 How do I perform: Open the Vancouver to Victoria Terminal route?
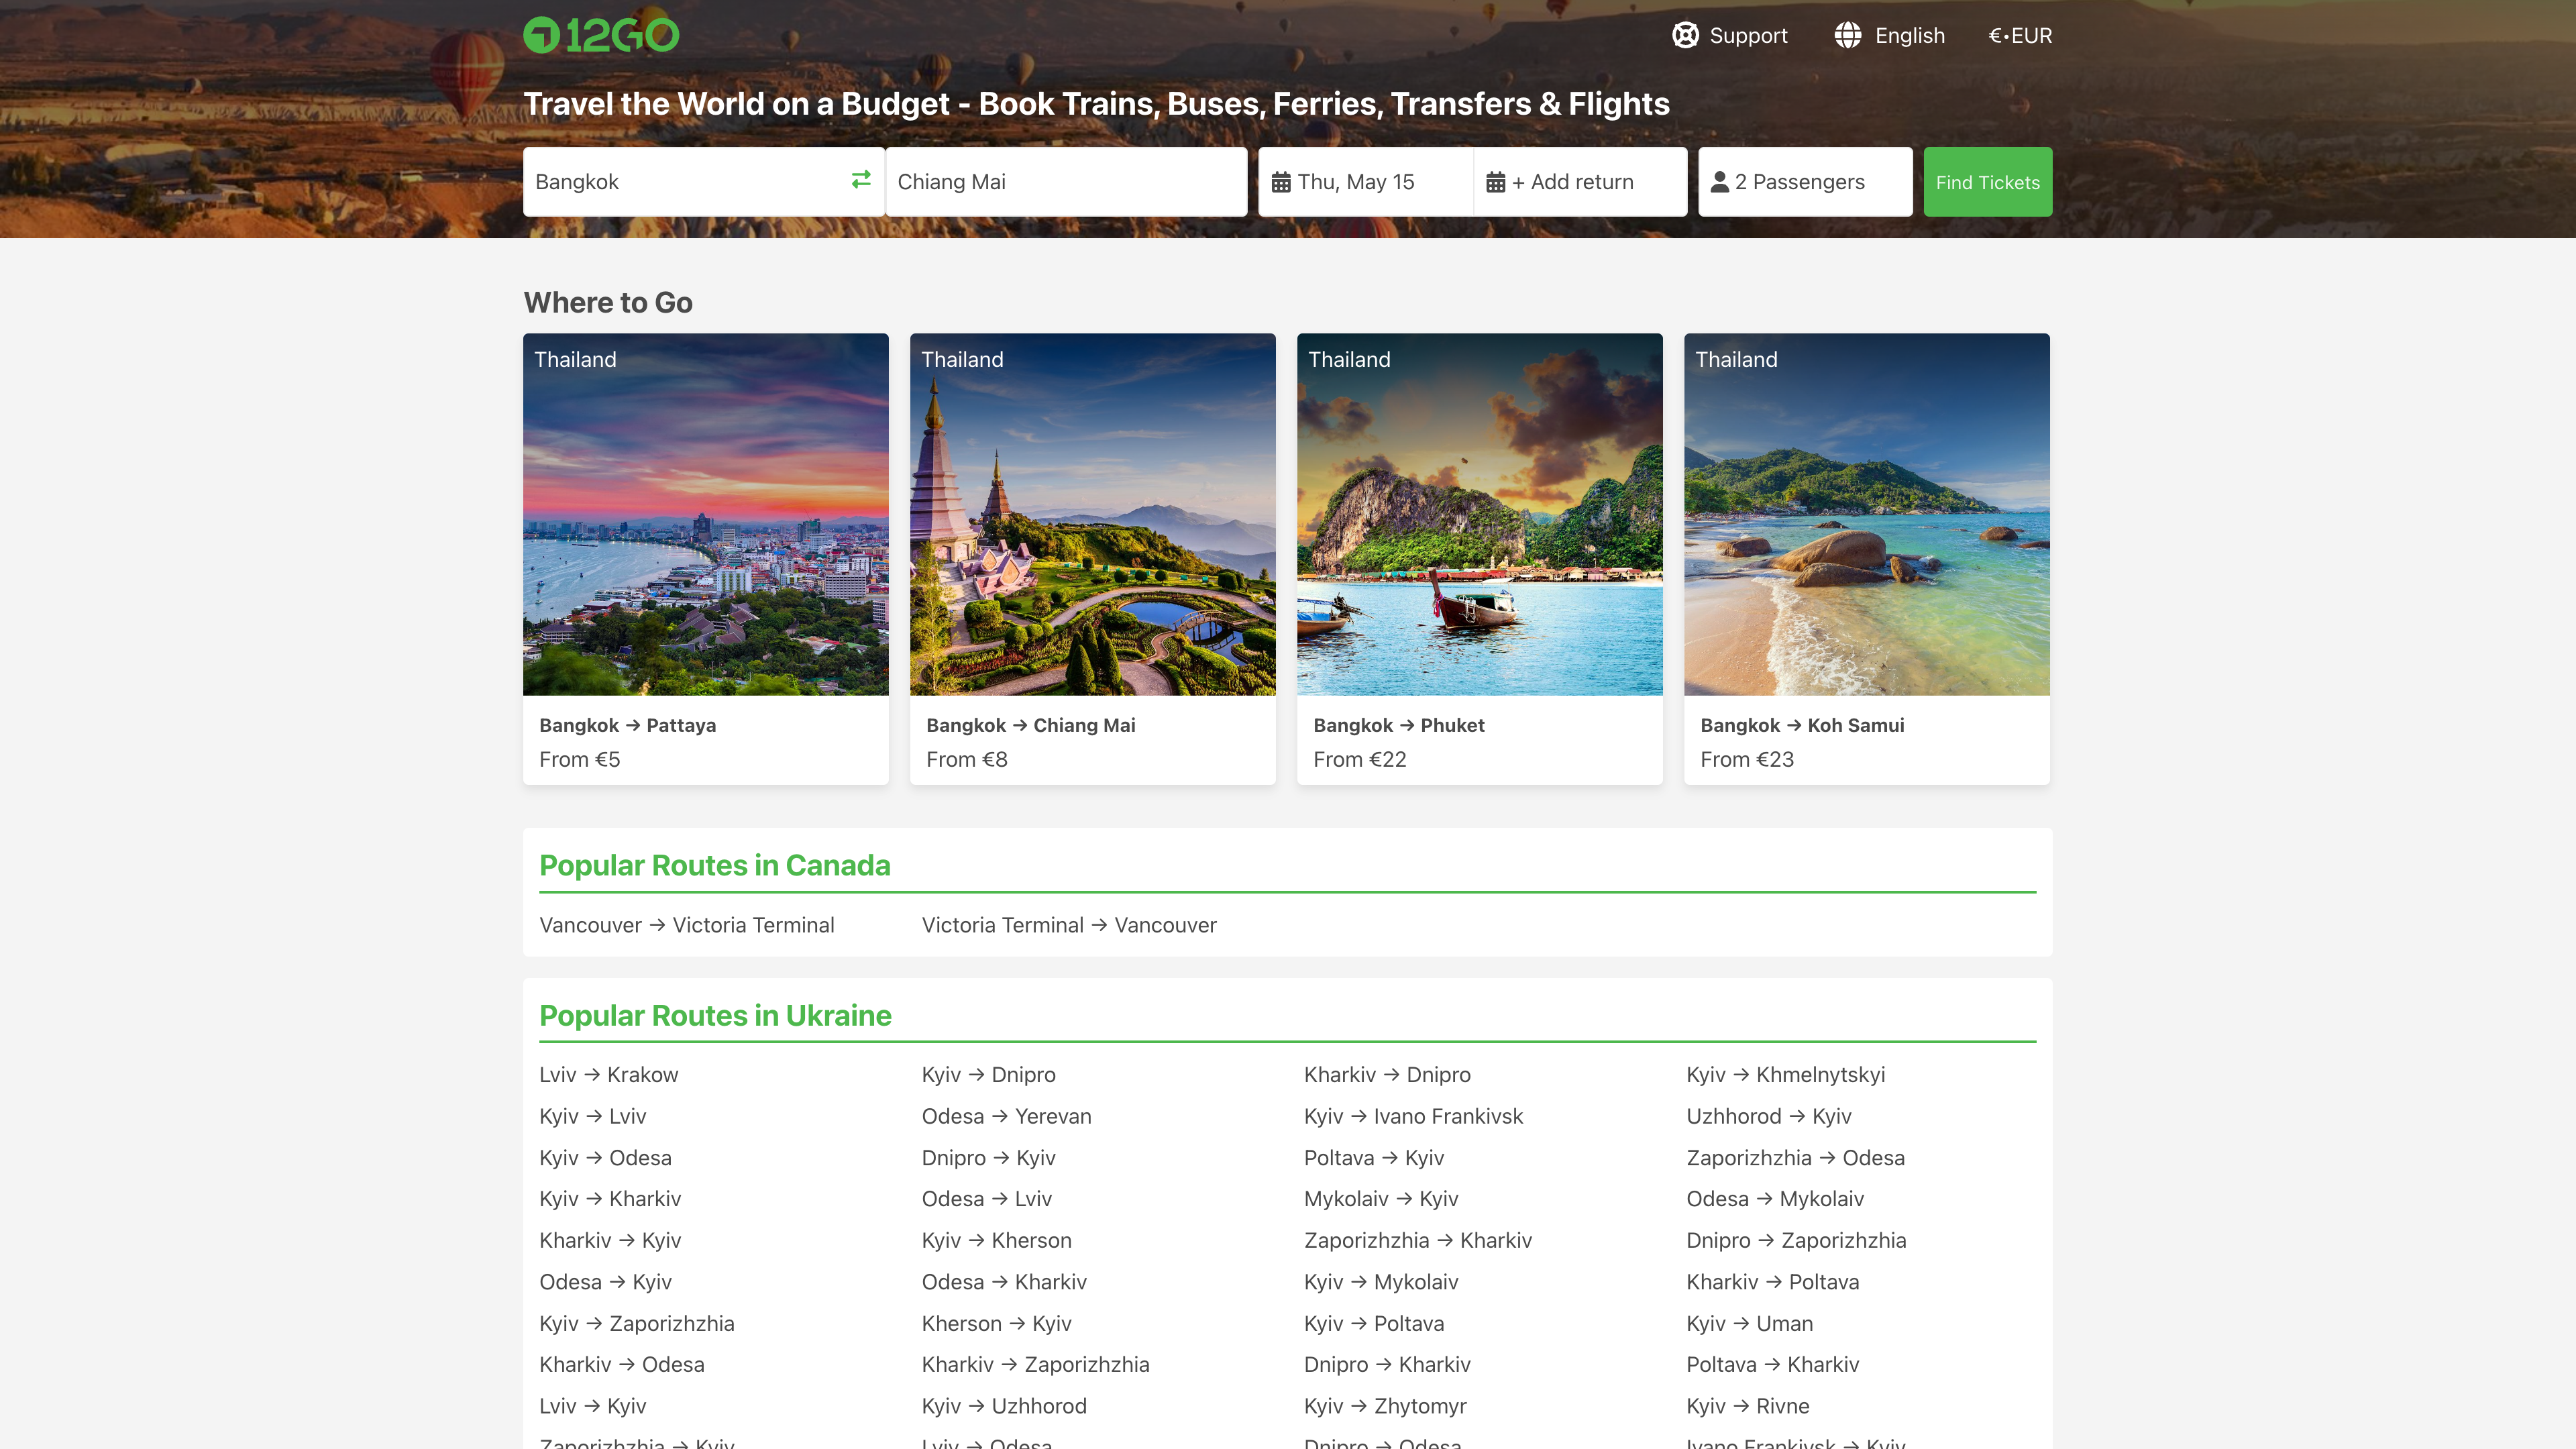[x=686, y=925]
